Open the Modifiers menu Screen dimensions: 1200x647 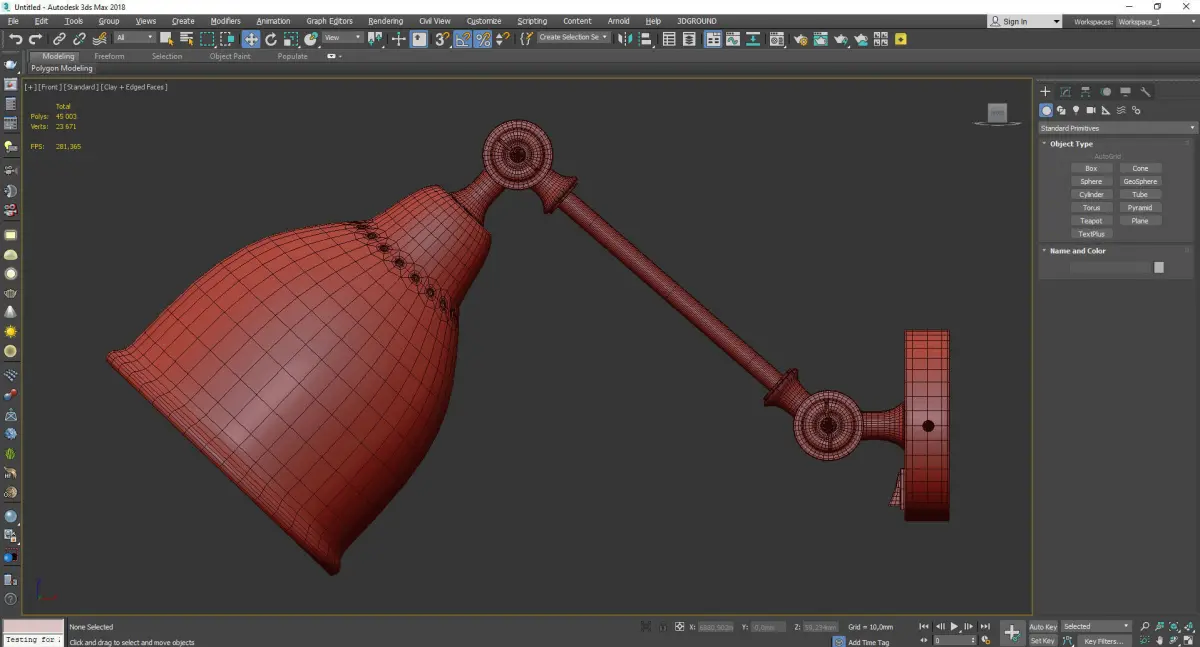point(225,21)
